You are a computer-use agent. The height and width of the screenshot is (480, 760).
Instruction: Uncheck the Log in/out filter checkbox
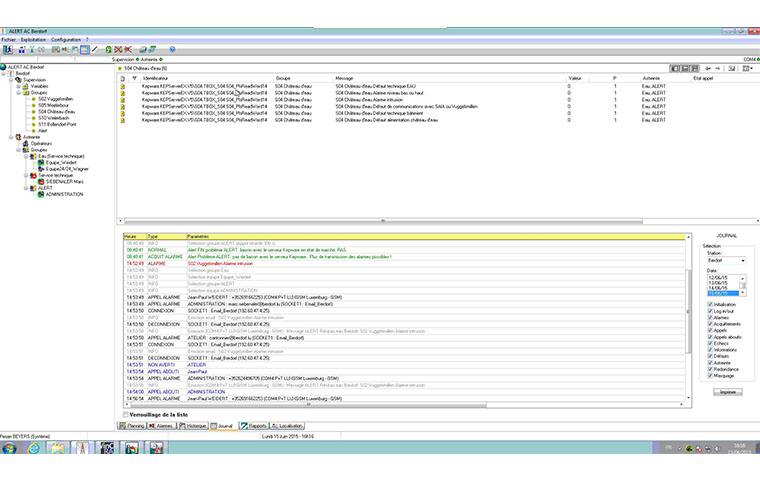[x=710, y=311]
